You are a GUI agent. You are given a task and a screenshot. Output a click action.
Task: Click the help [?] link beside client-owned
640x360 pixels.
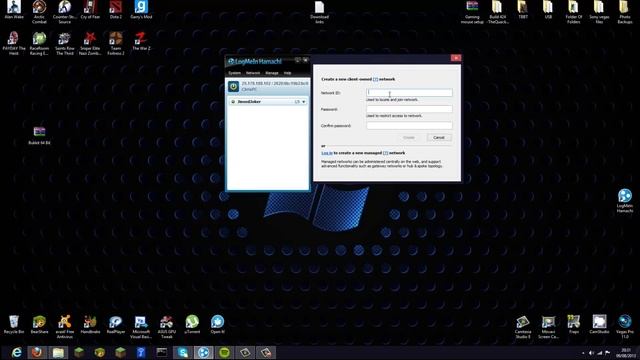click(376, 79)
